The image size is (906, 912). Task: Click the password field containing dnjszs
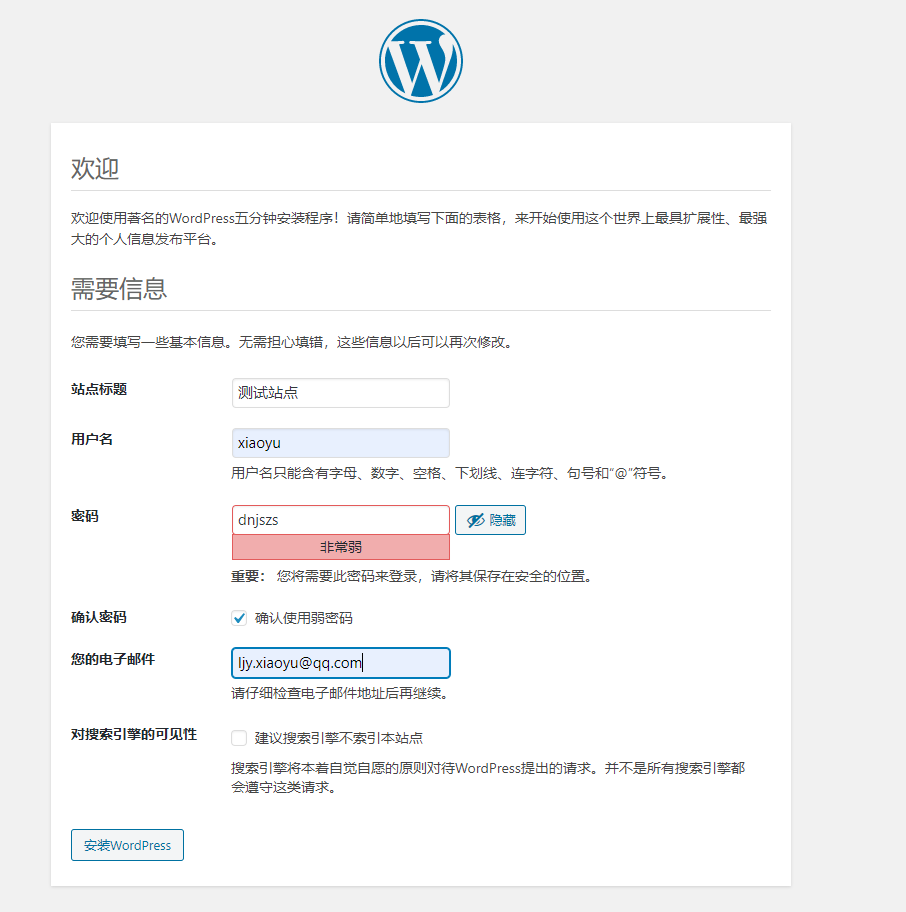coord(341,519)
